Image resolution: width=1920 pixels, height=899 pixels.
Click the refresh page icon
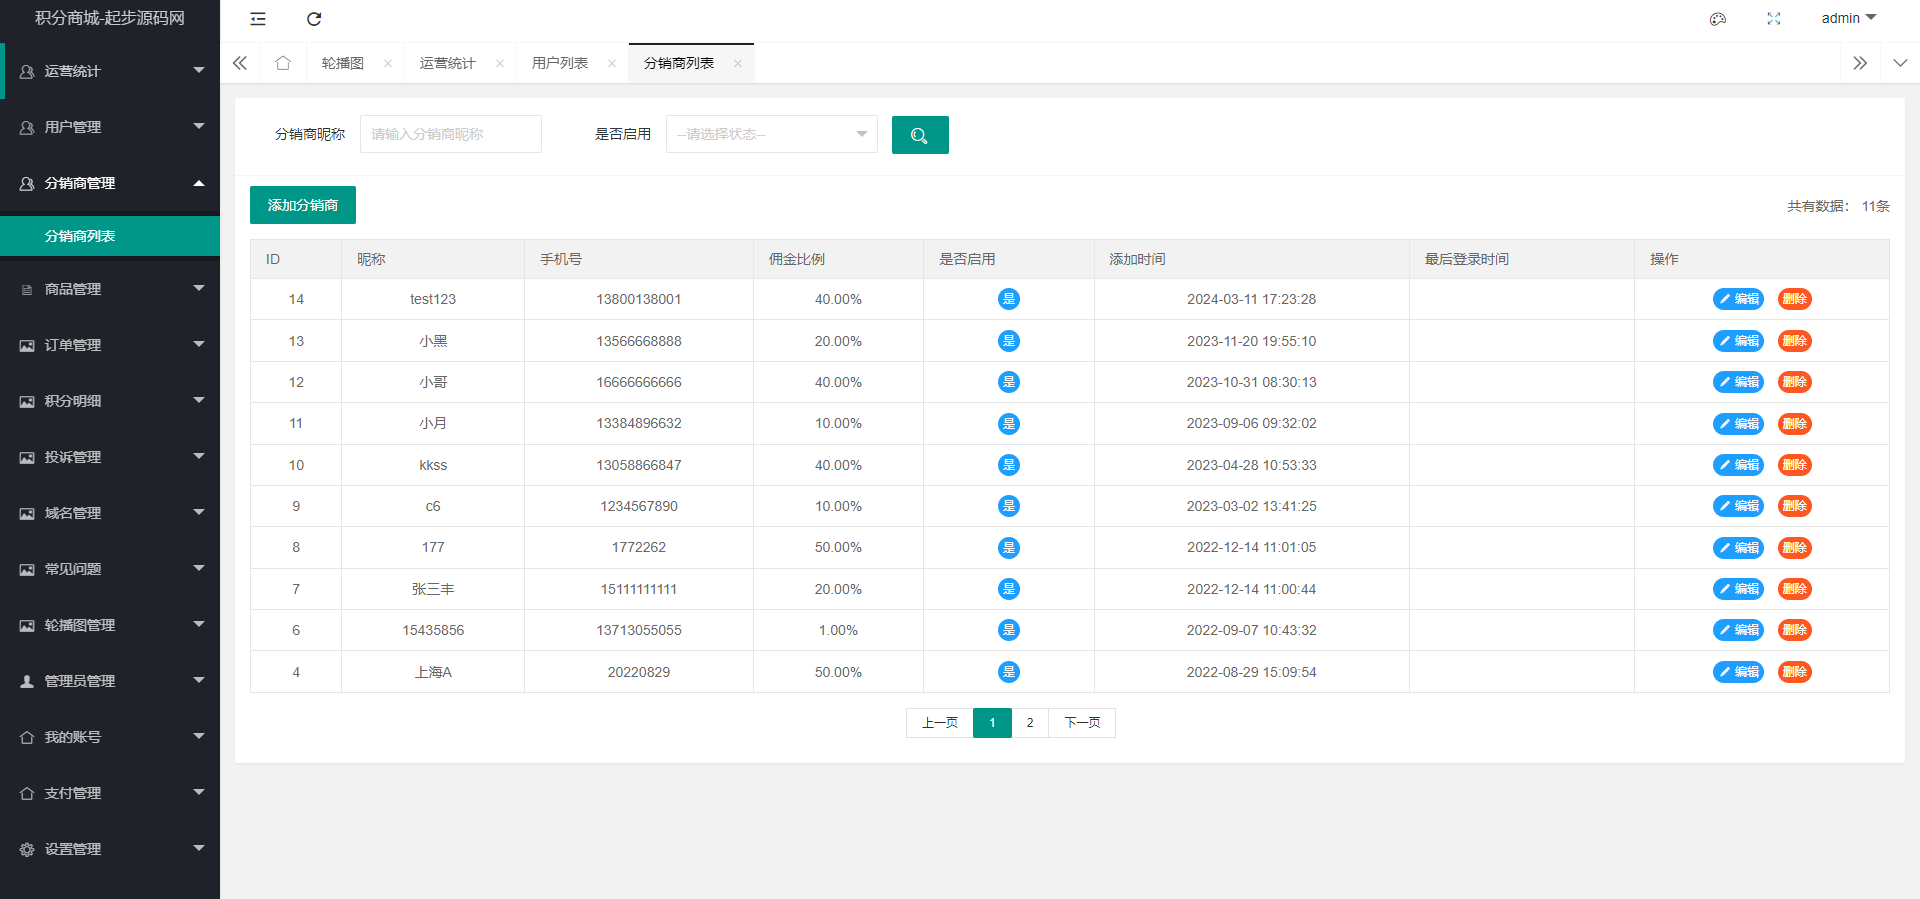point(314,19)
